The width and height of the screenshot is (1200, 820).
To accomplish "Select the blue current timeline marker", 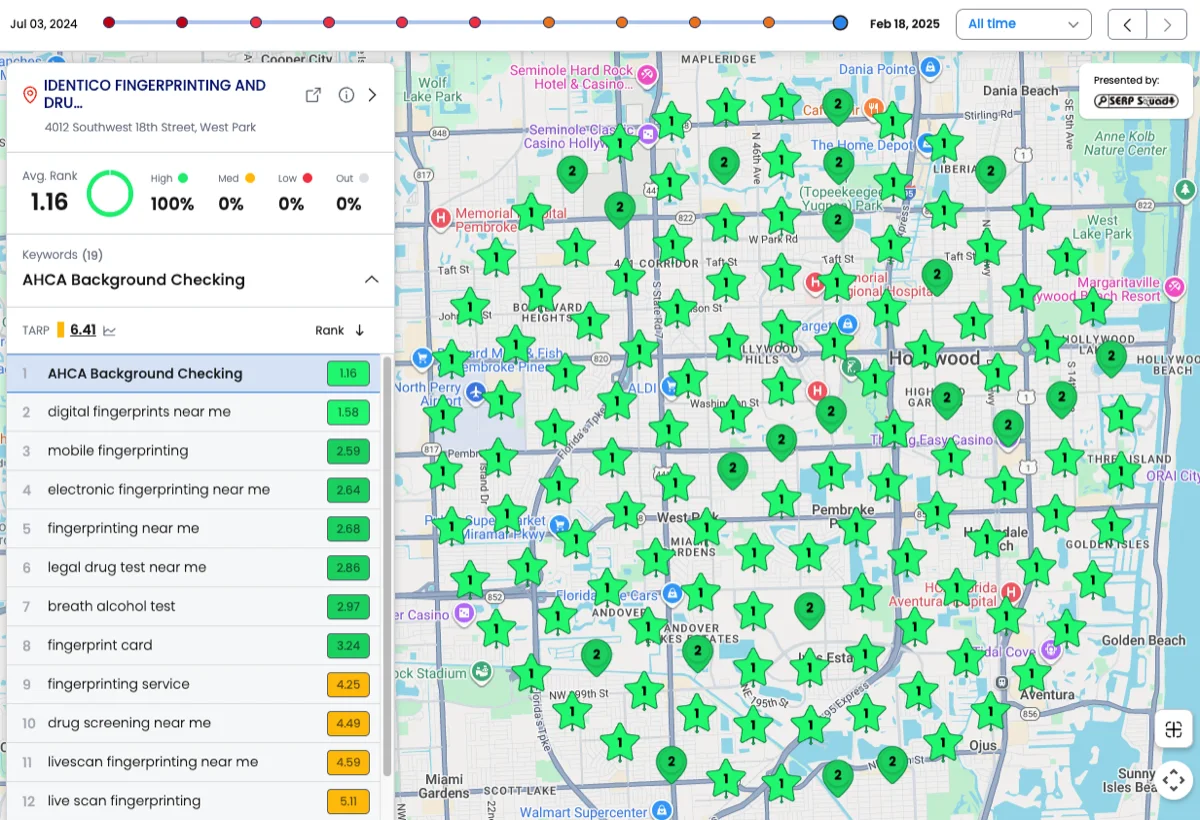I will (x=841, y=22).
